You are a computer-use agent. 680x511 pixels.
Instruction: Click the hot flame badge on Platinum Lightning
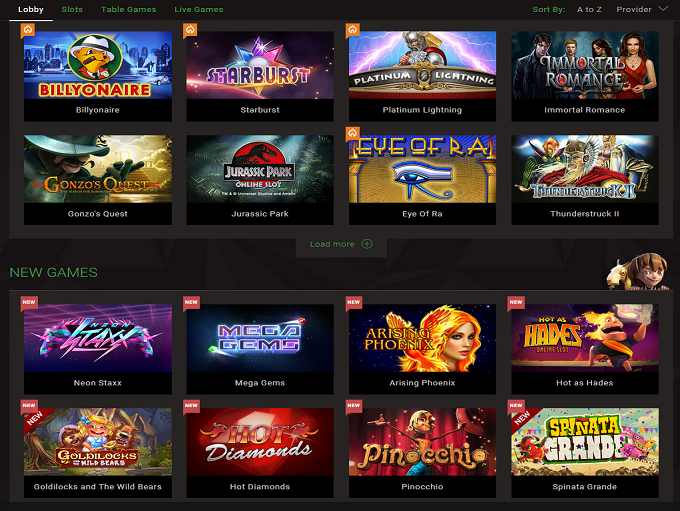tap(353, 31)
